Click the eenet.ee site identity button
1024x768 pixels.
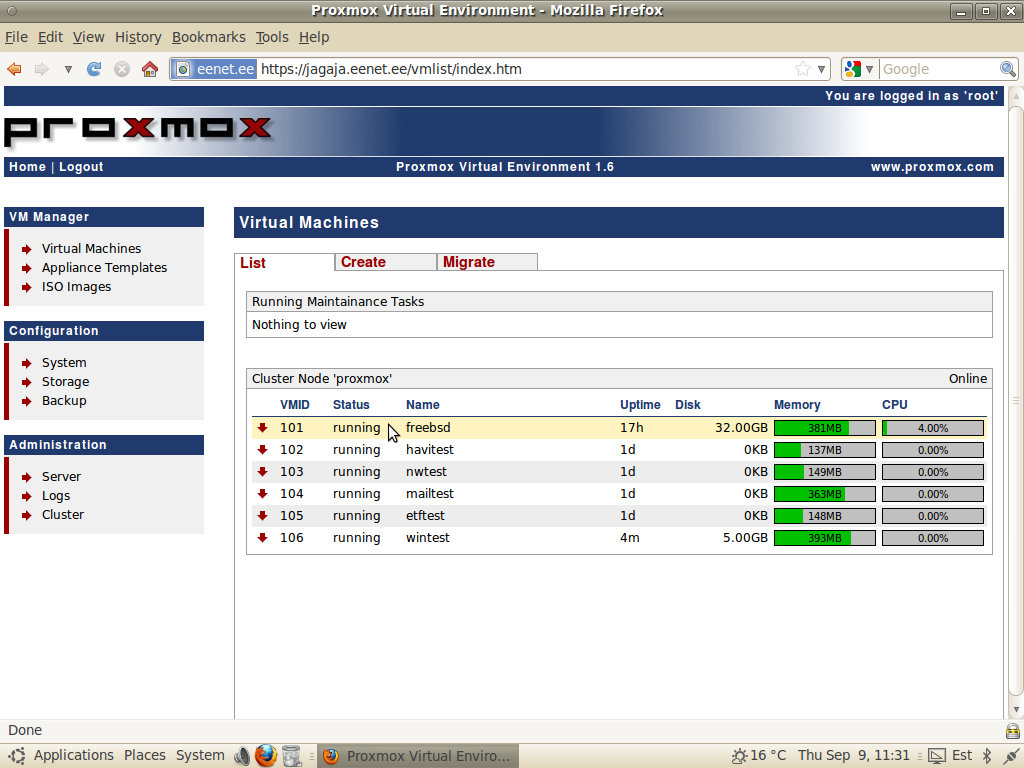(x=215, y=69)
